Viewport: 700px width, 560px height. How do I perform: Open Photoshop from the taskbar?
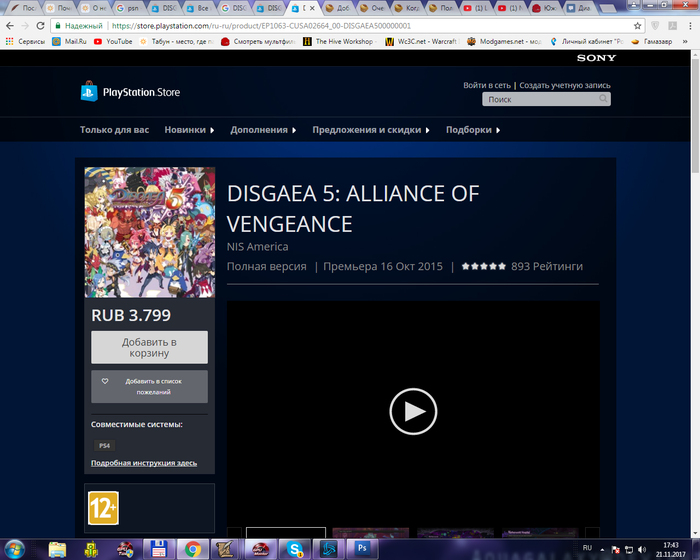(362, 548)
